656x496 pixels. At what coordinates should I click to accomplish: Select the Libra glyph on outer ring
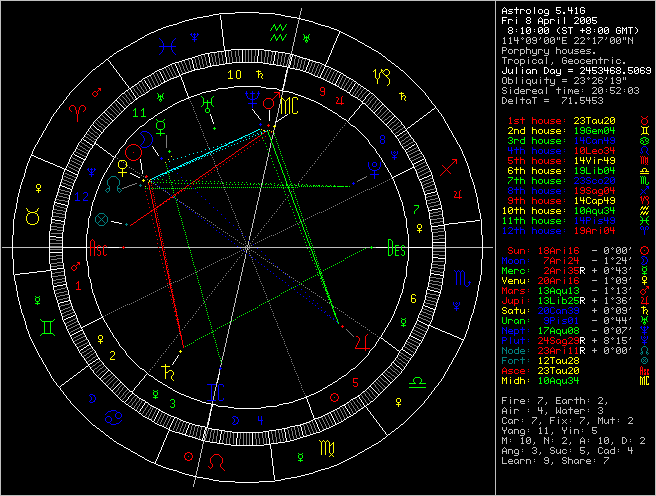pos(422,382)
